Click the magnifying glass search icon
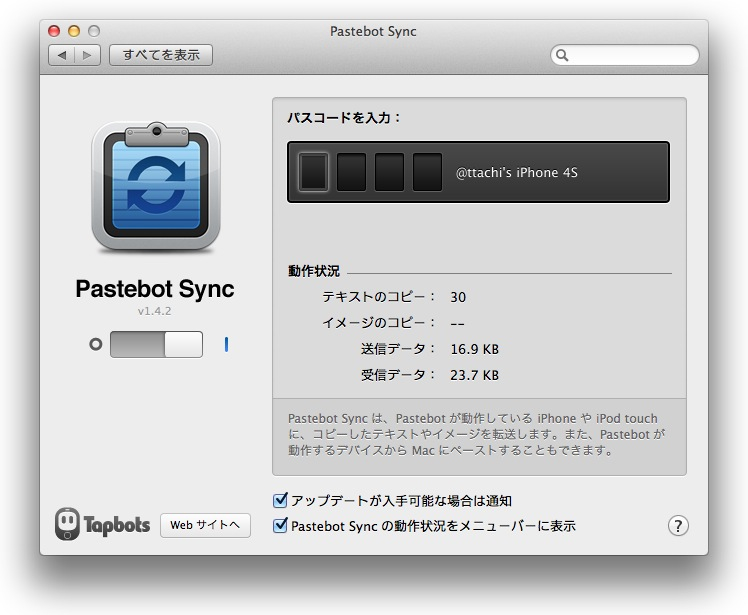 (x=563, y=55)
